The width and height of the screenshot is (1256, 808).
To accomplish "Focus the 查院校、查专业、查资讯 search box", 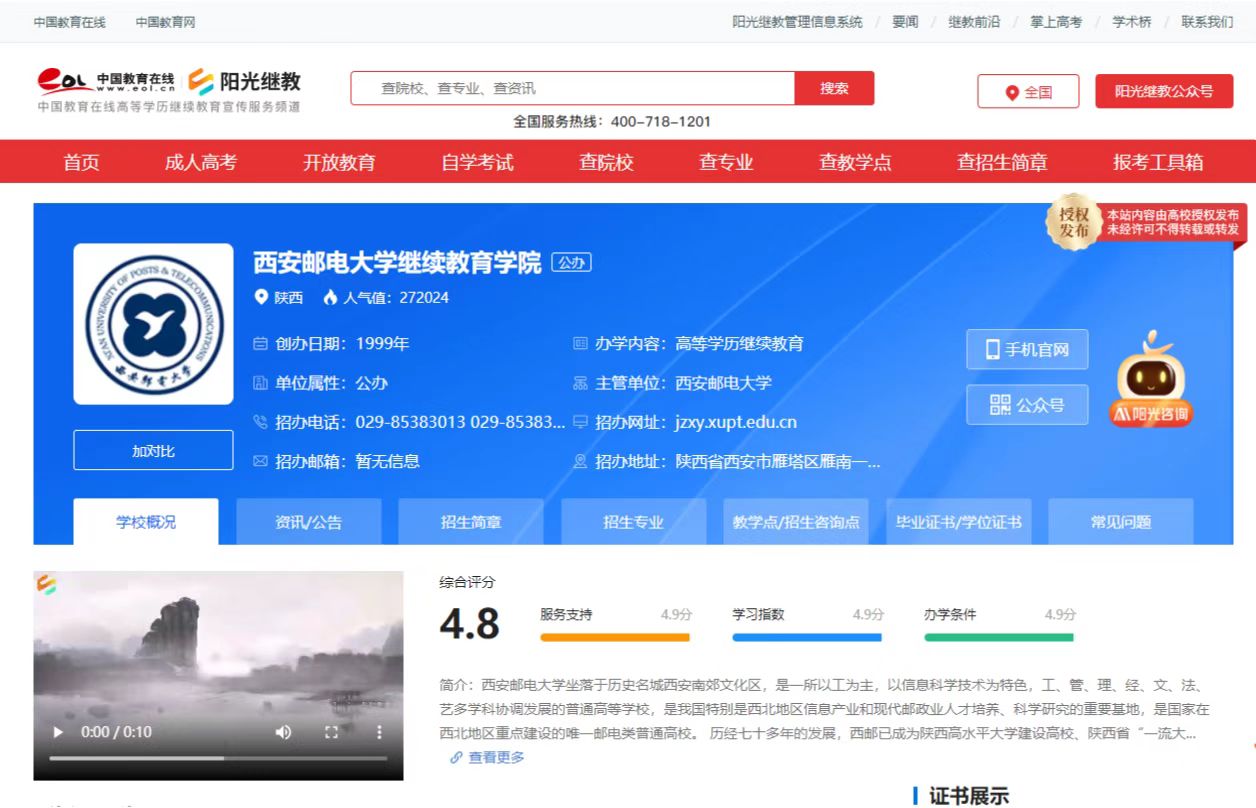I will [573, 88].
